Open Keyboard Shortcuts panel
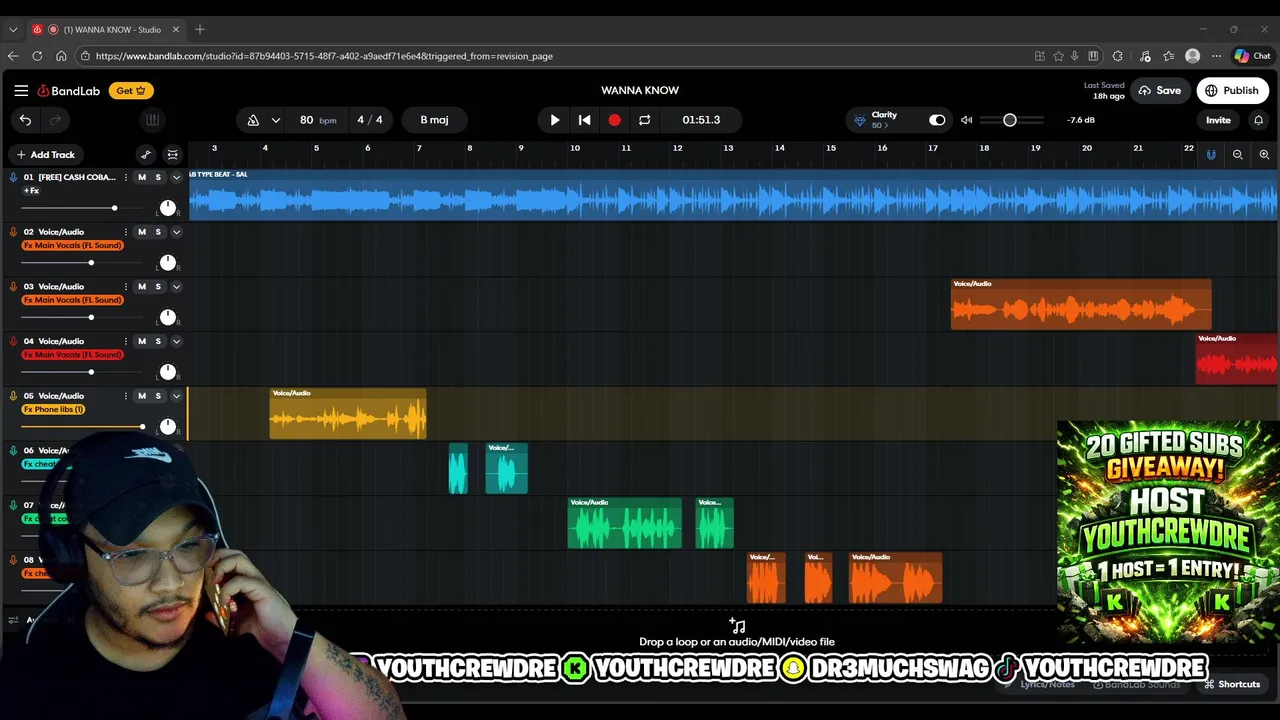Image resolution: width=1280 pixels, height=720 pixels. click(1232, 684)
